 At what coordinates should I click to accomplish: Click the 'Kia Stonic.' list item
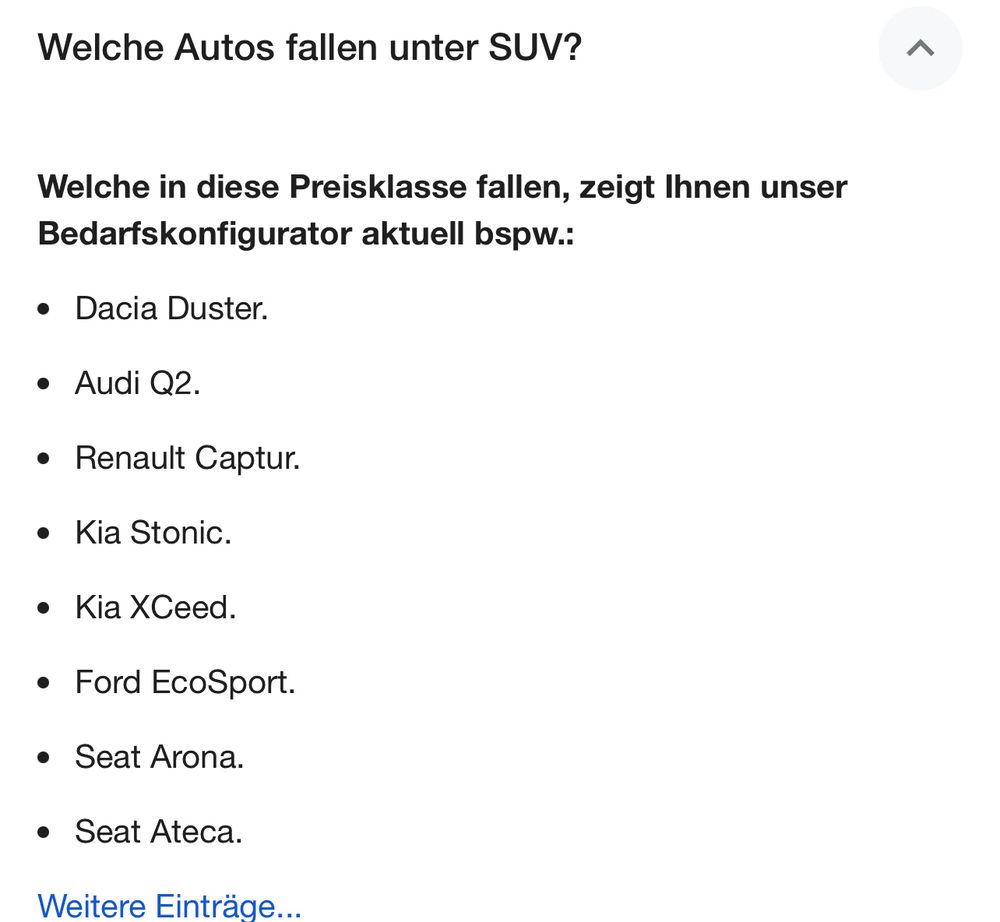[153, 532]
